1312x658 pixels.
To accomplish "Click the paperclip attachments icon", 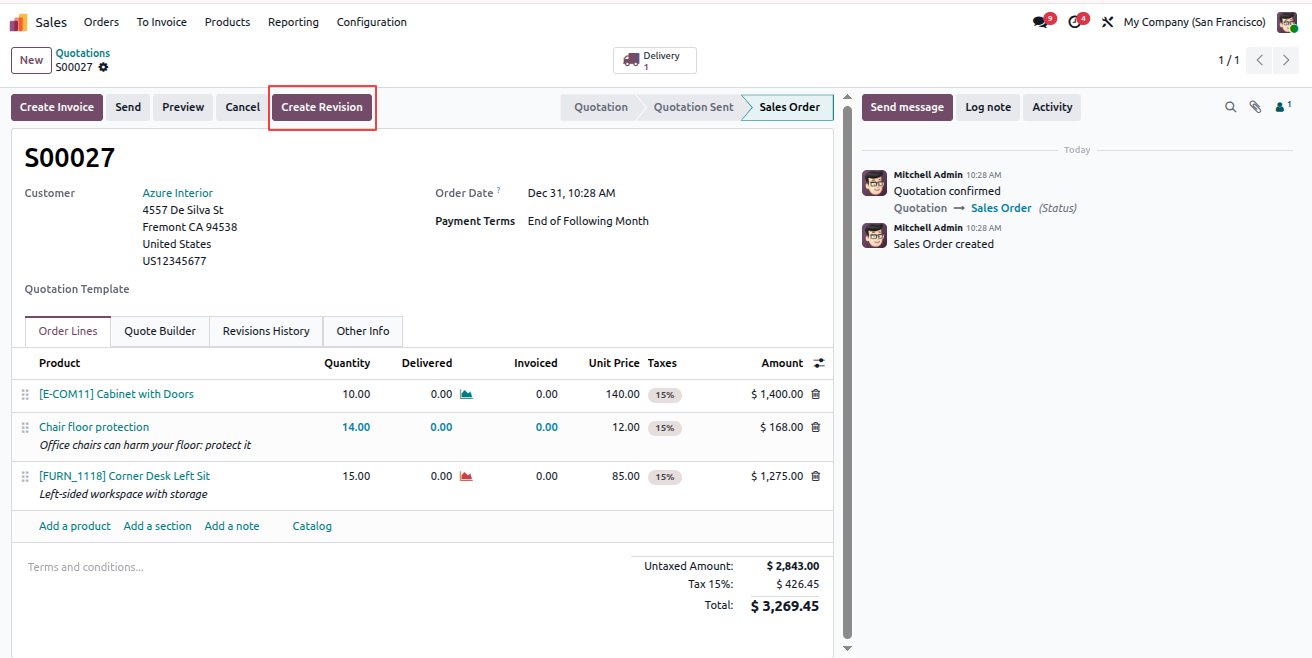I will [1255, 107].
